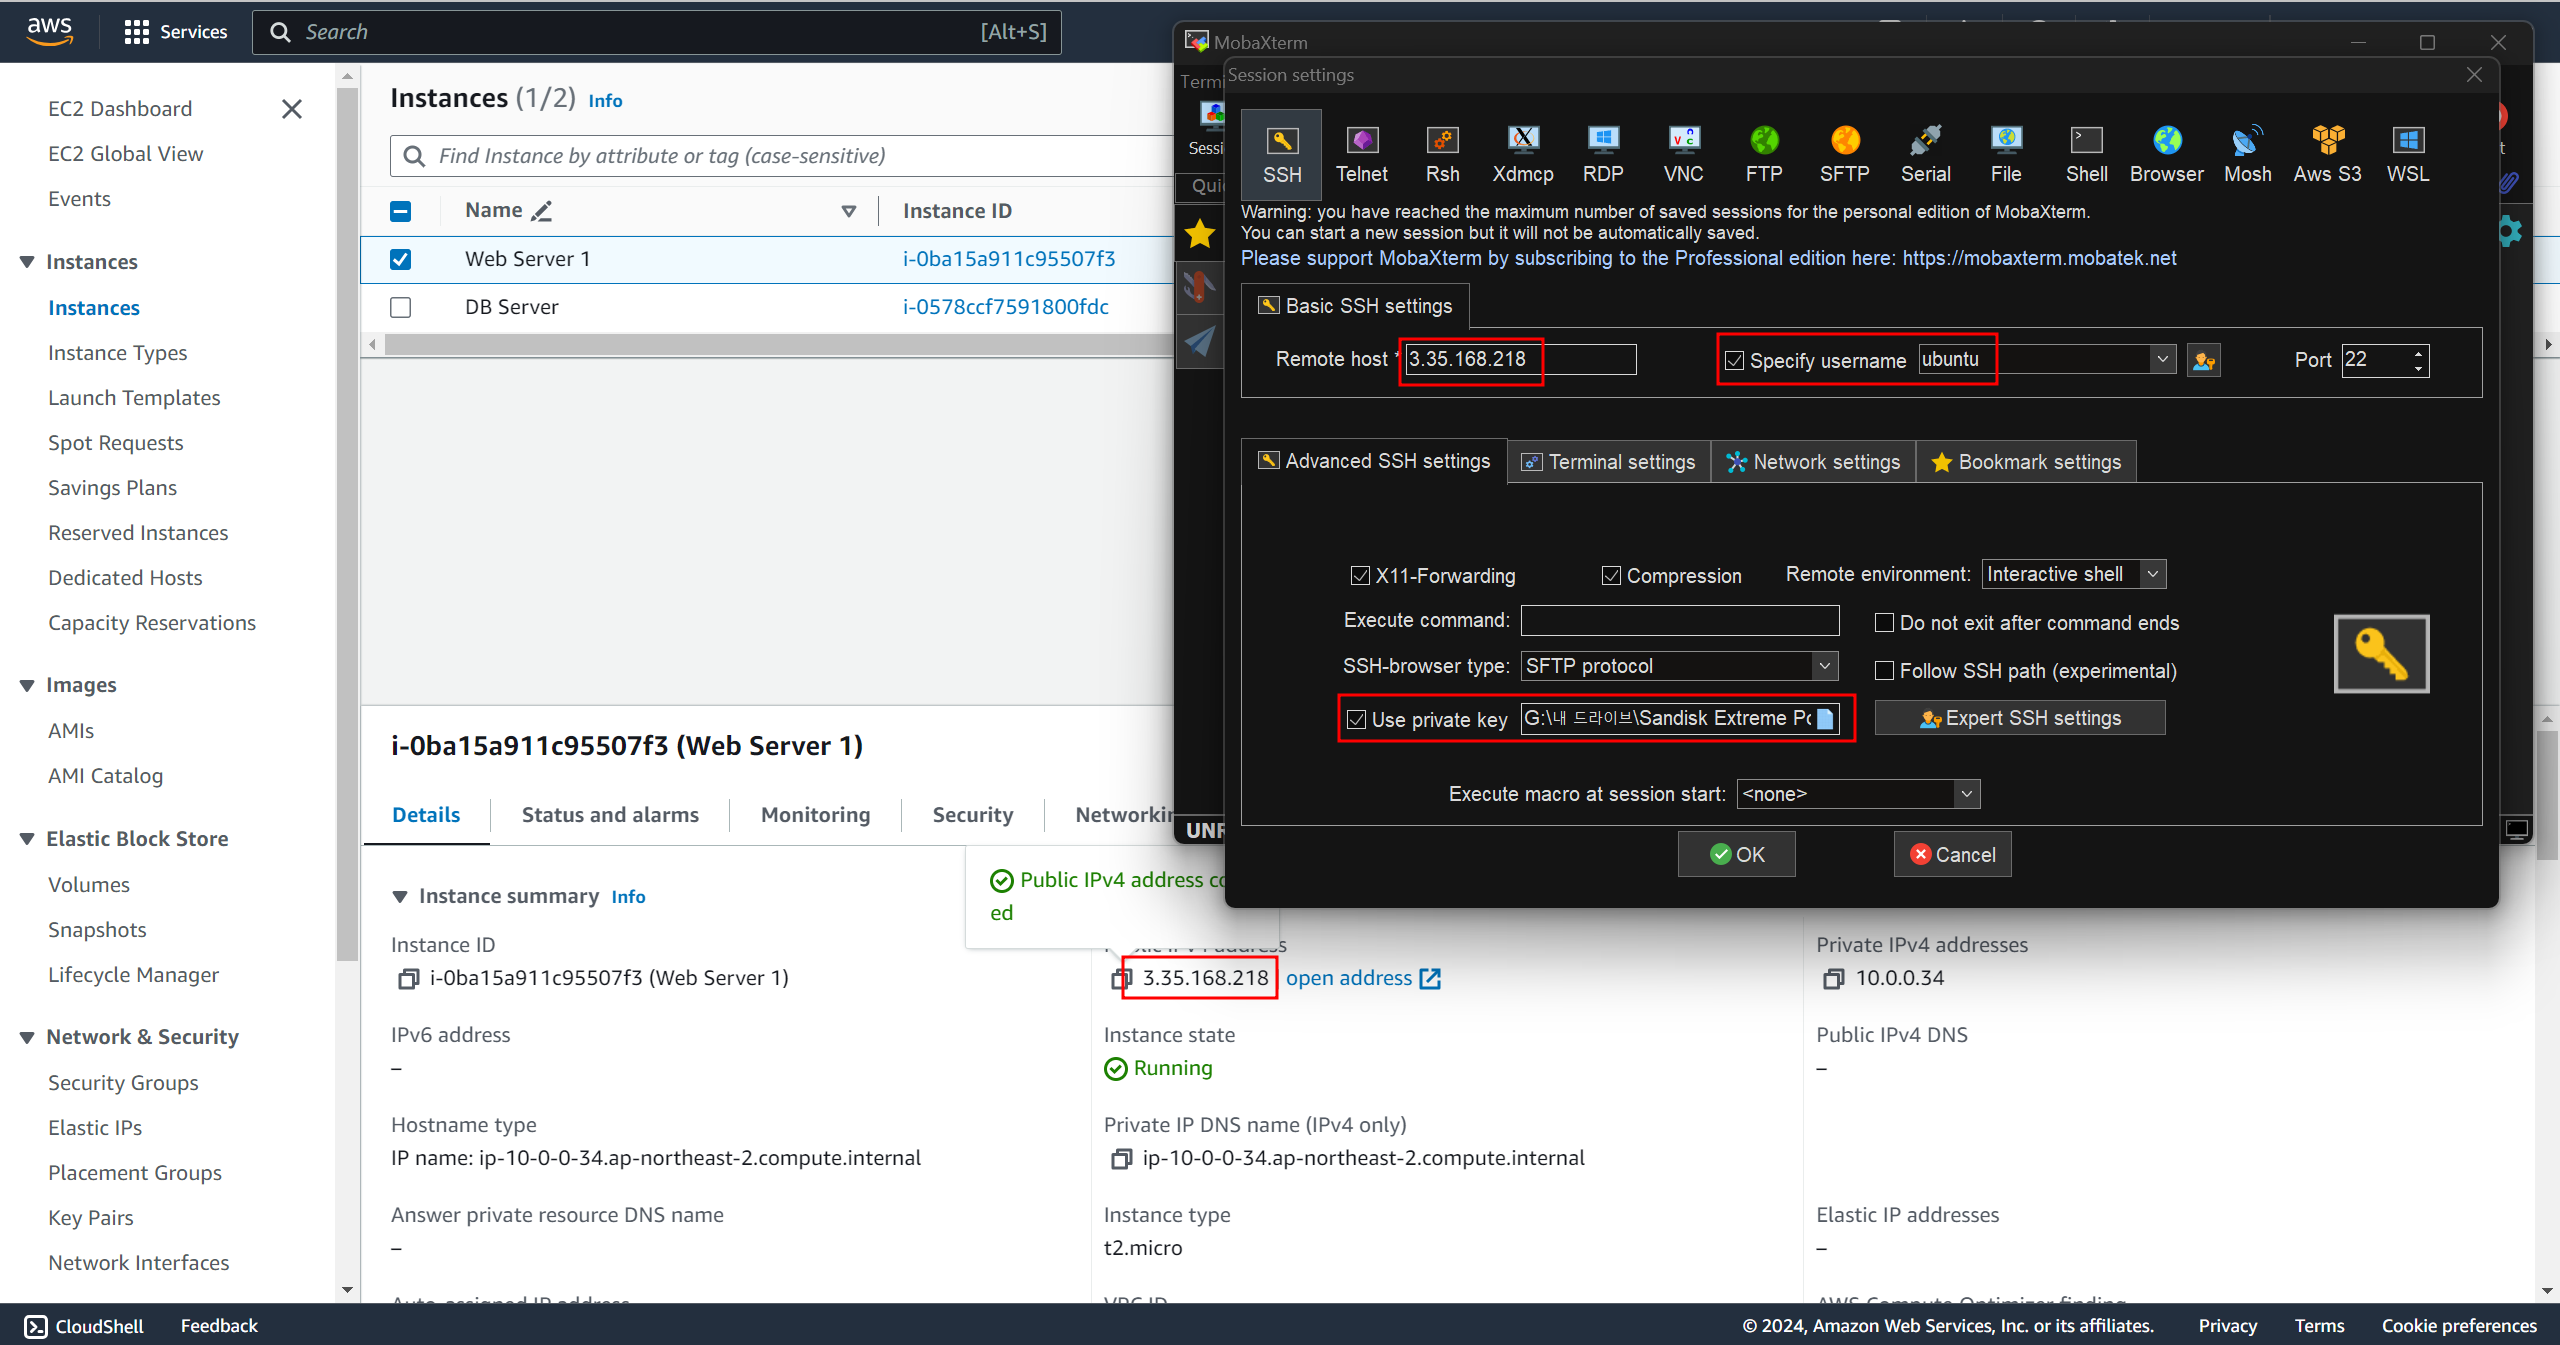
Task: Click the open address link
Action: coord(1362,978)
